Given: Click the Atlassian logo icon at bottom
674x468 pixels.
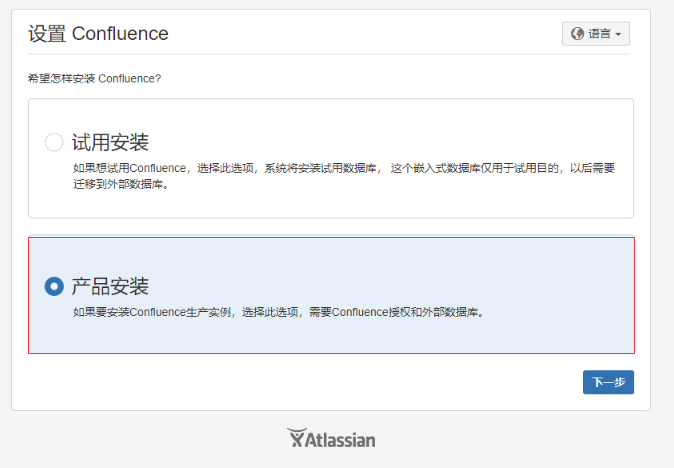Looking at the screenshot, I should click(297, 438).
